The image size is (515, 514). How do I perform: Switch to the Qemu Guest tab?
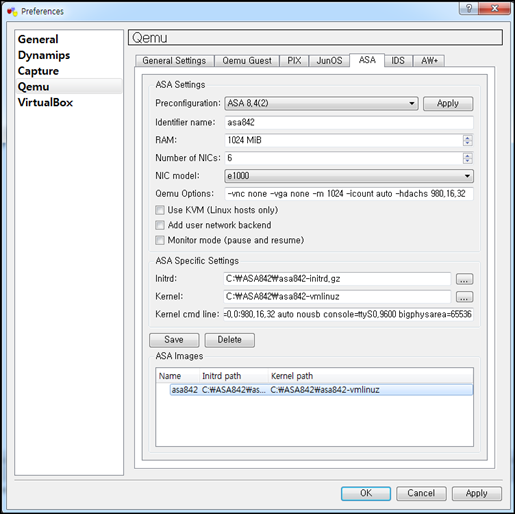tap(247, 61)
